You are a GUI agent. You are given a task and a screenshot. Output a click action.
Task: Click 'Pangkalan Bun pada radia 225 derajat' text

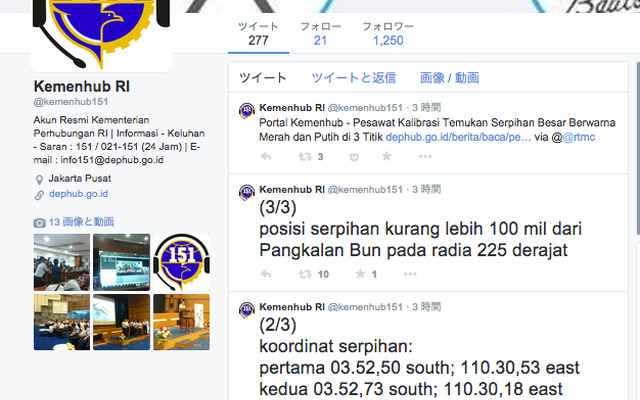pyautogui.click(x=413, y=250)
